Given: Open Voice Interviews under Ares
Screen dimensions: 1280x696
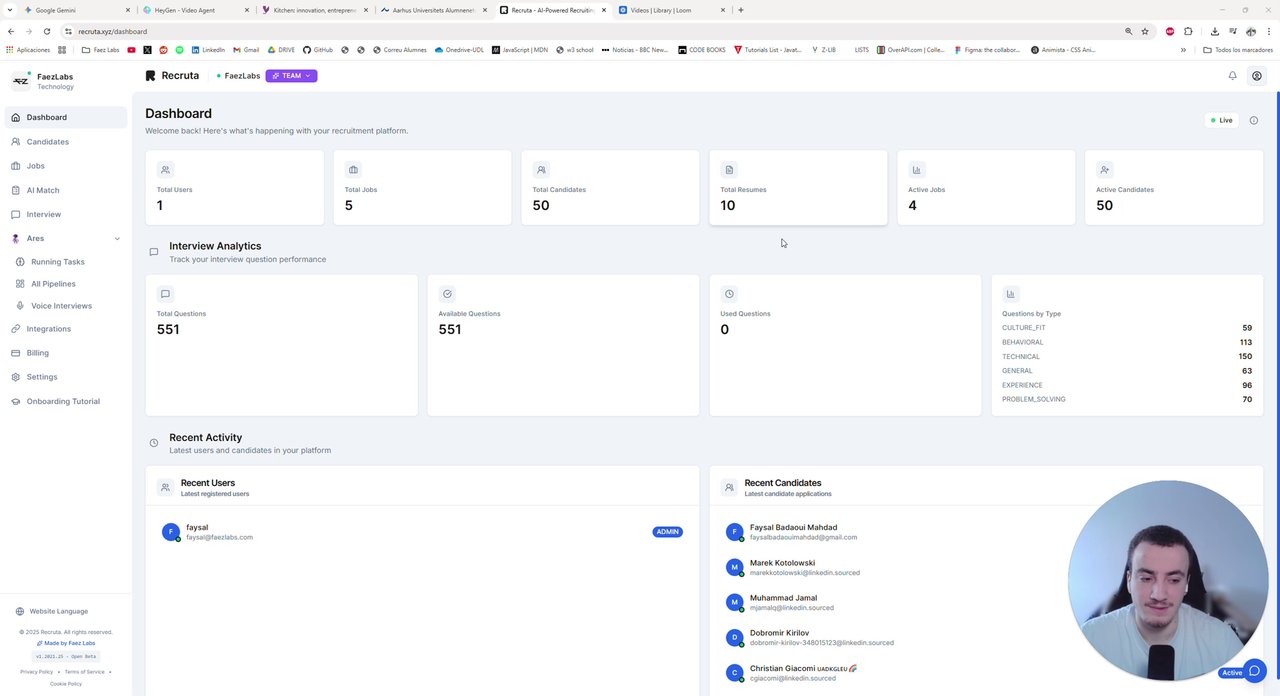Looking at the screenshot, I should click(x=66, y=306).
